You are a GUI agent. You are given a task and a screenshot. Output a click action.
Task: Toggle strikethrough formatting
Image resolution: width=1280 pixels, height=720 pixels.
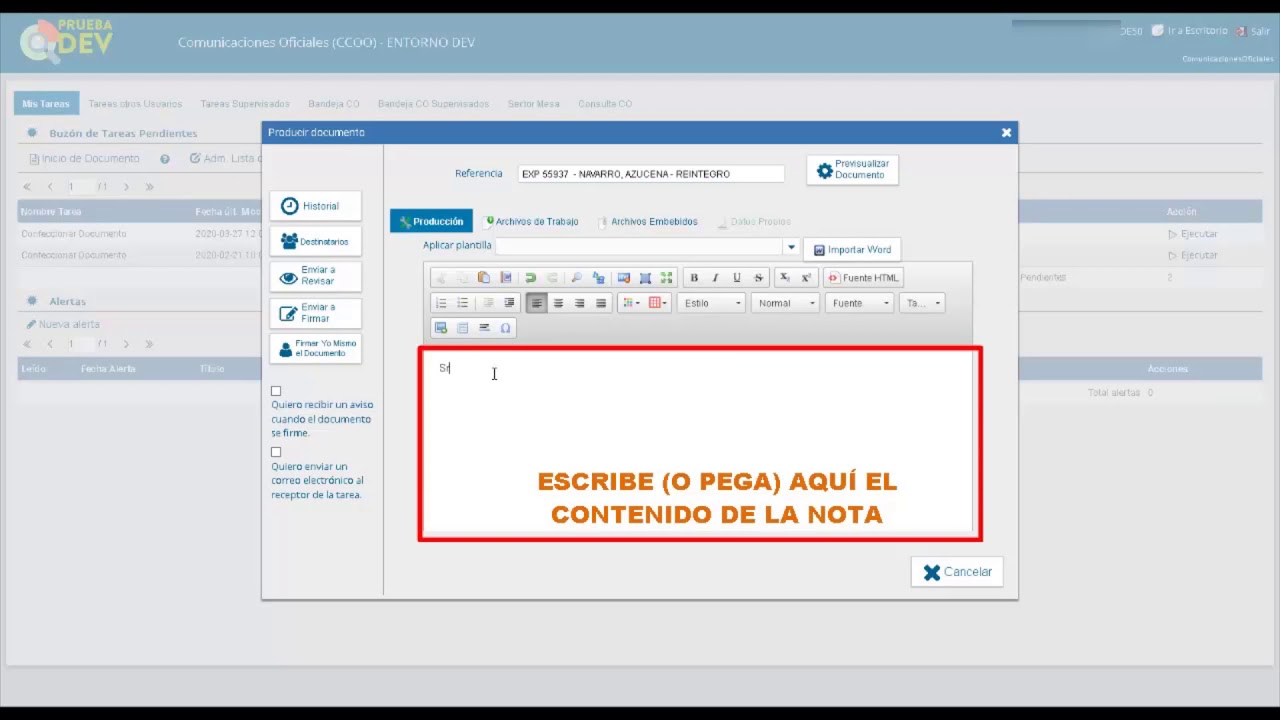pos(758,278)
